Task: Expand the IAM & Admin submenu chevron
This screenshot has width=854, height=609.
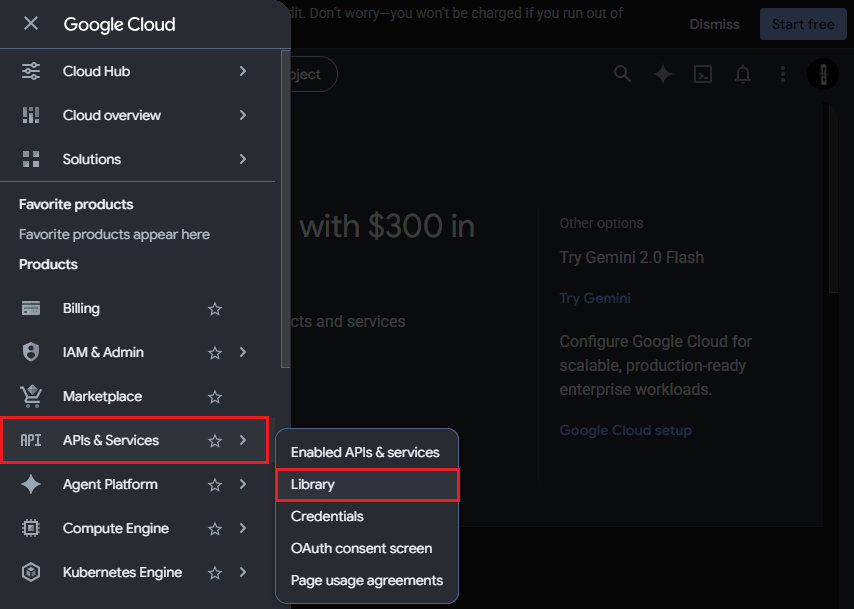Action: [x=243, y=352]
